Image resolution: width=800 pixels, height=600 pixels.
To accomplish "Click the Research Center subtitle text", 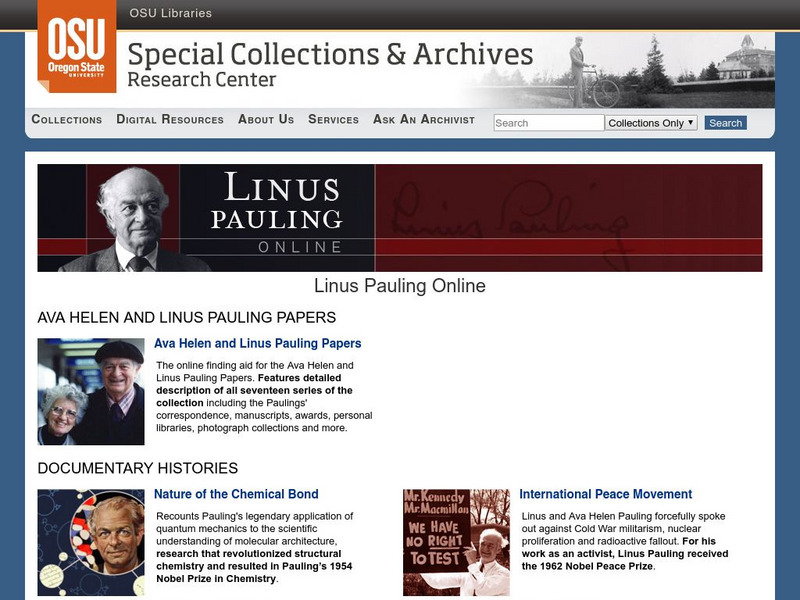I will (202, 80).
